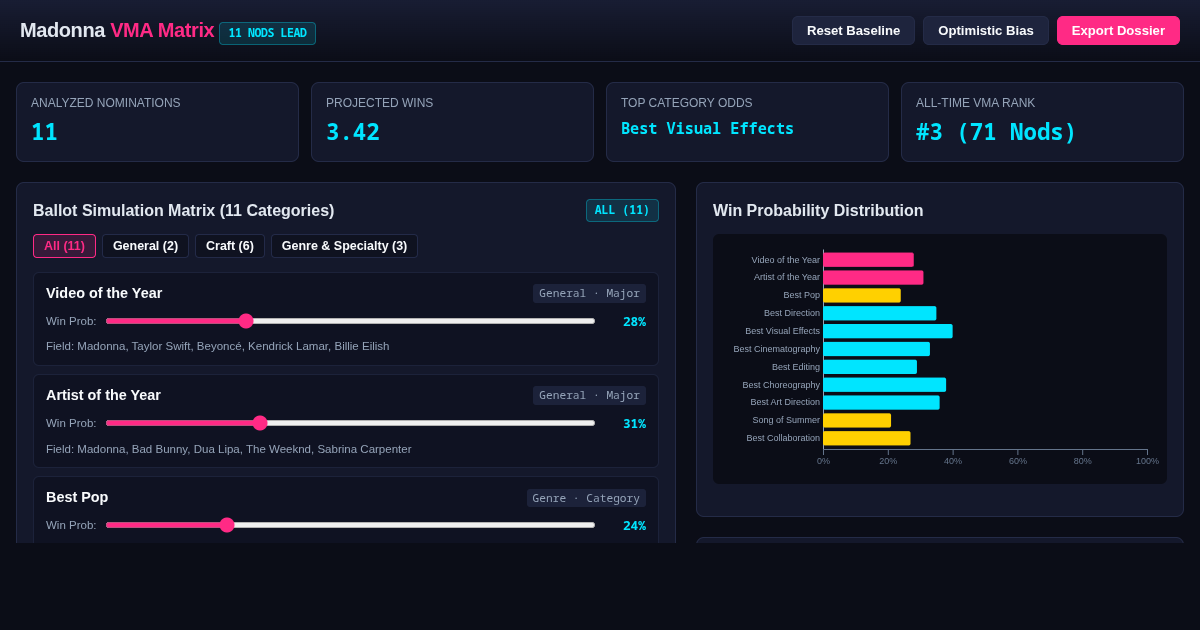Click the Projected Wins value 3.42
This screenshot has height=630, width=1200.
tap(353, 132)
